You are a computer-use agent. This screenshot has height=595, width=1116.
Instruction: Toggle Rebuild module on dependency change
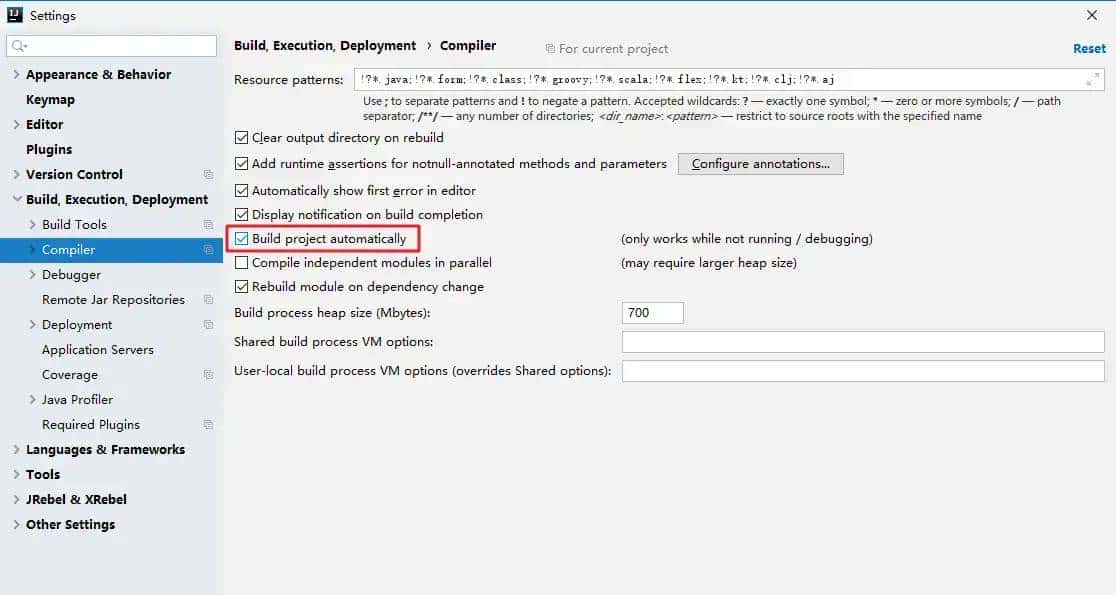click(x=241, y=287)
